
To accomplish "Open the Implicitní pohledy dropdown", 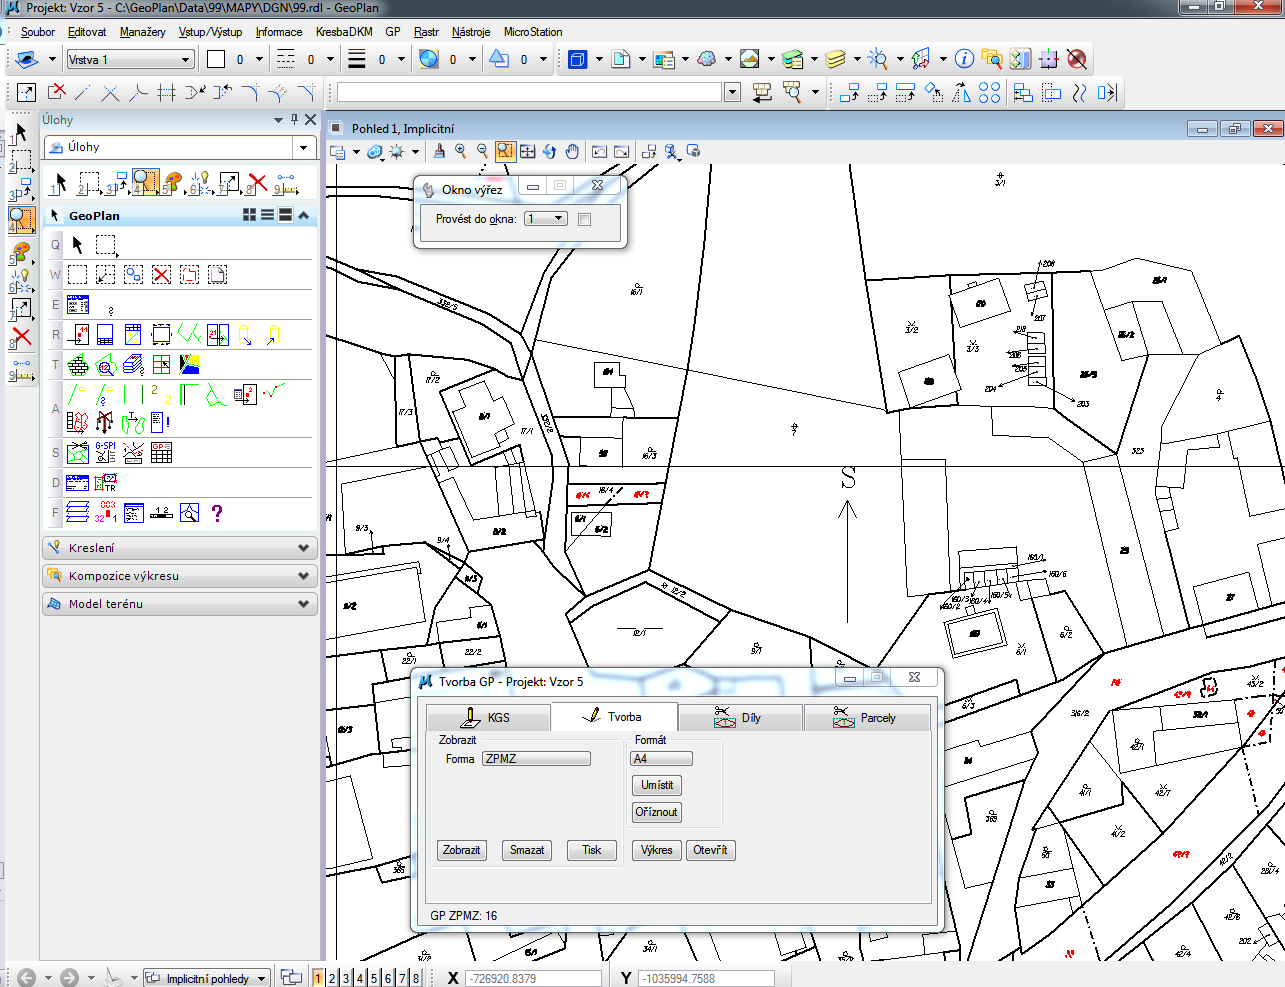I will 207,978.
